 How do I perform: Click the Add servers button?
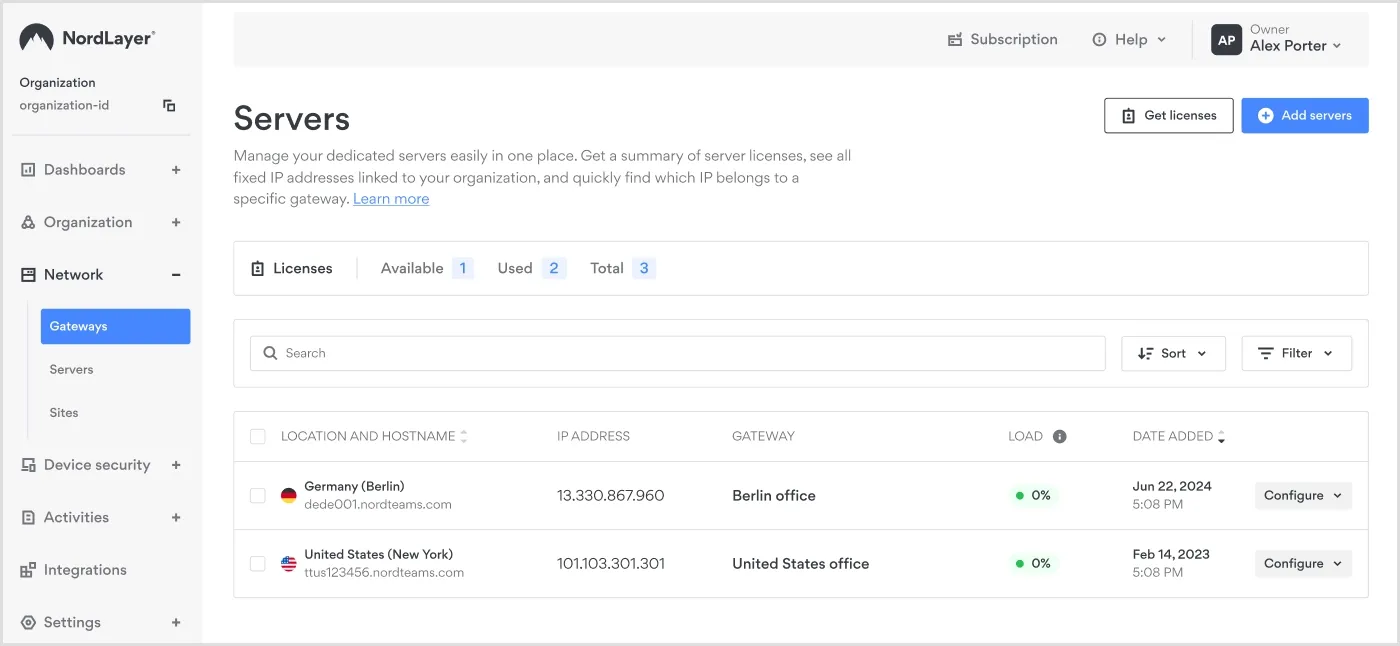point(1305,115)
